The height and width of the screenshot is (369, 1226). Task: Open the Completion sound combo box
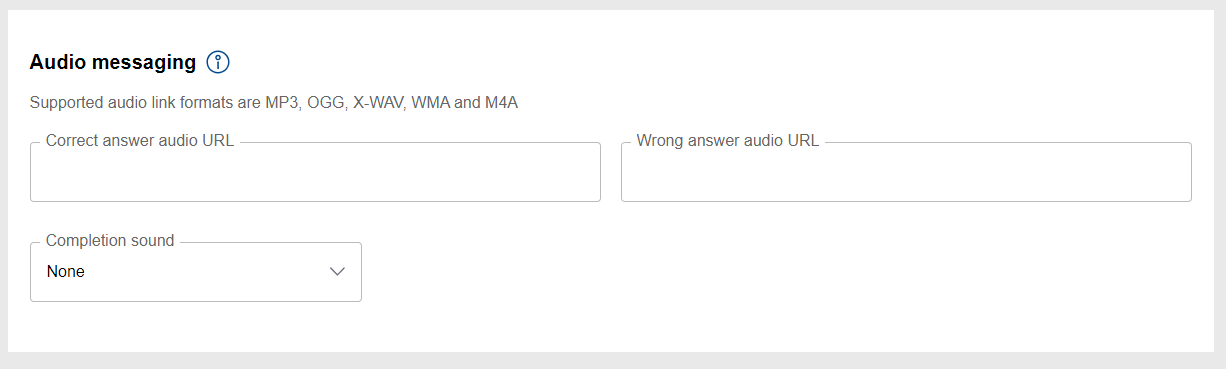[196, 272]
